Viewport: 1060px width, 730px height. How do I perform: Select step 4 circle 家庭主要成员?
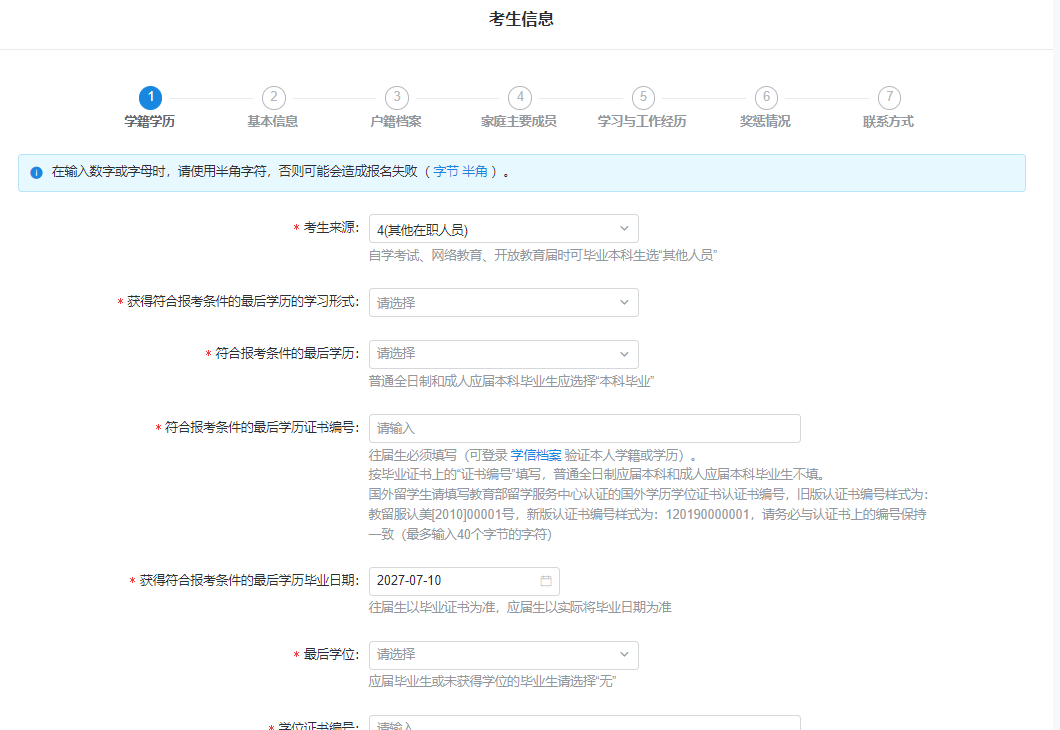pos(520,97)
